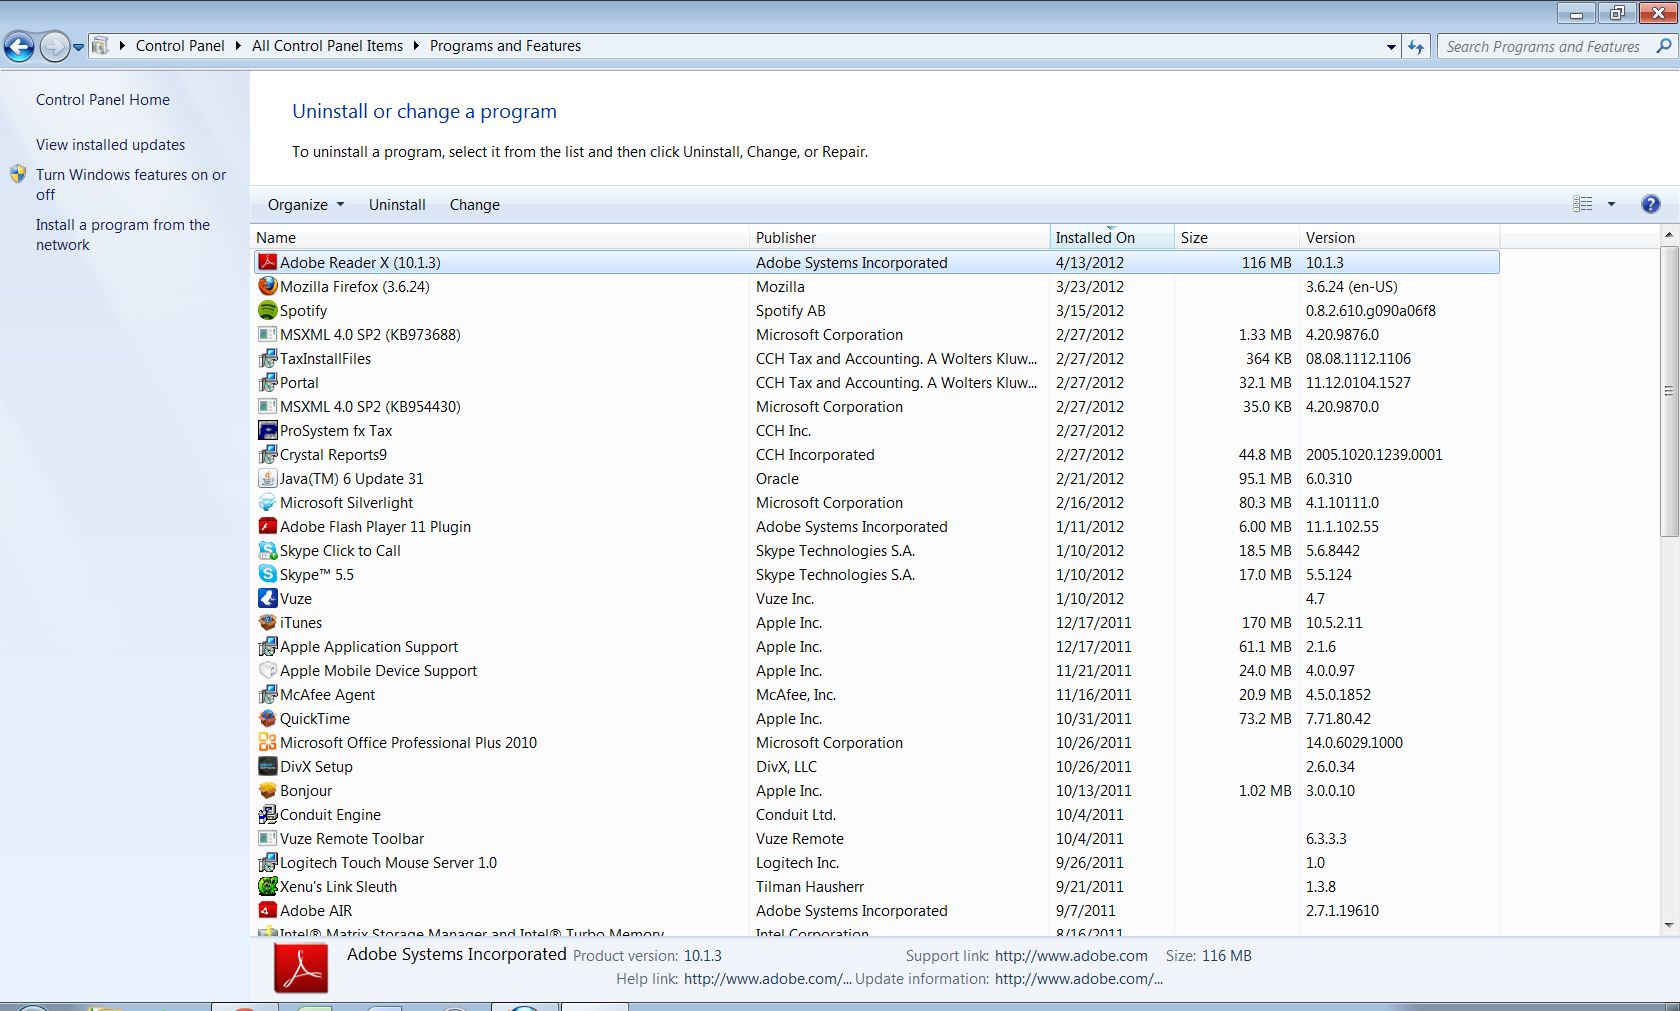Click the search magnifier icon
Viewport: 1680px width, 1011px height.
[x=1663, y=46]
